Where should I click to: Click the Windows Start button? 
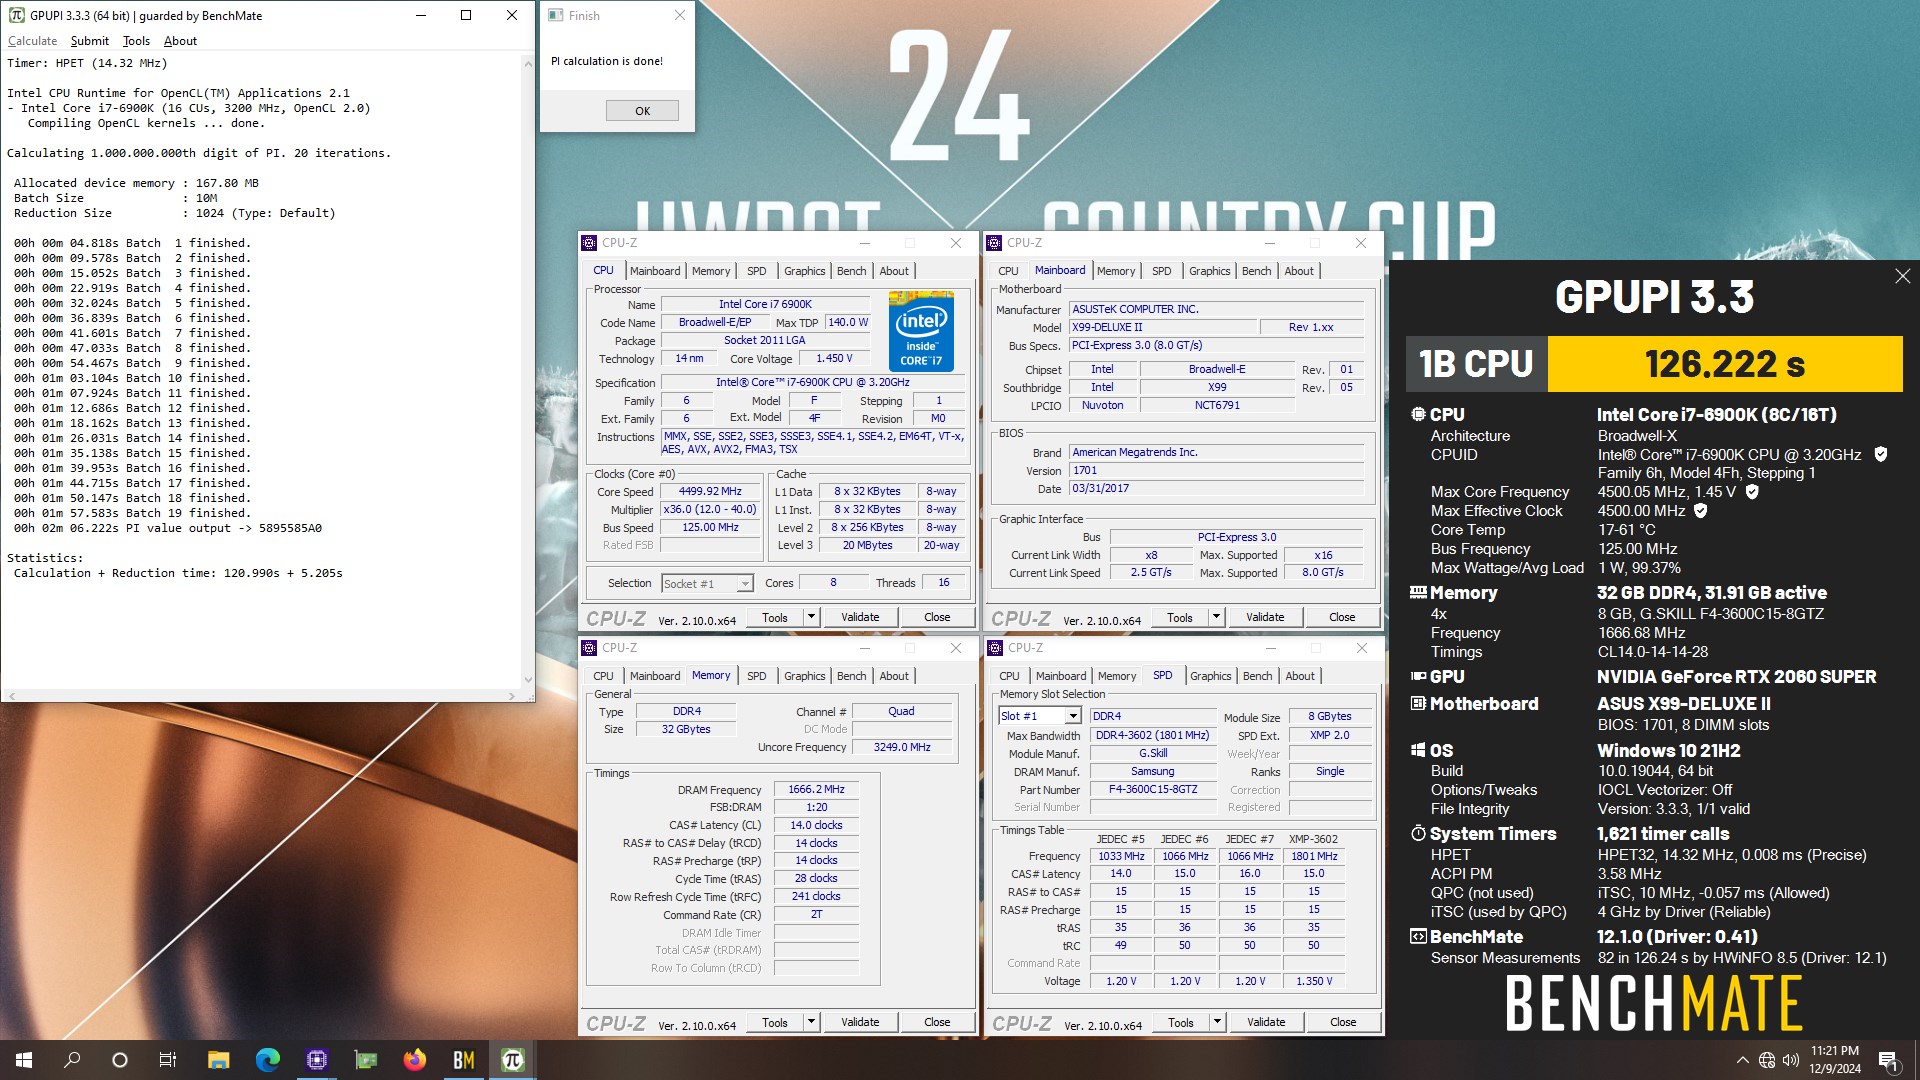[24, 1060]
